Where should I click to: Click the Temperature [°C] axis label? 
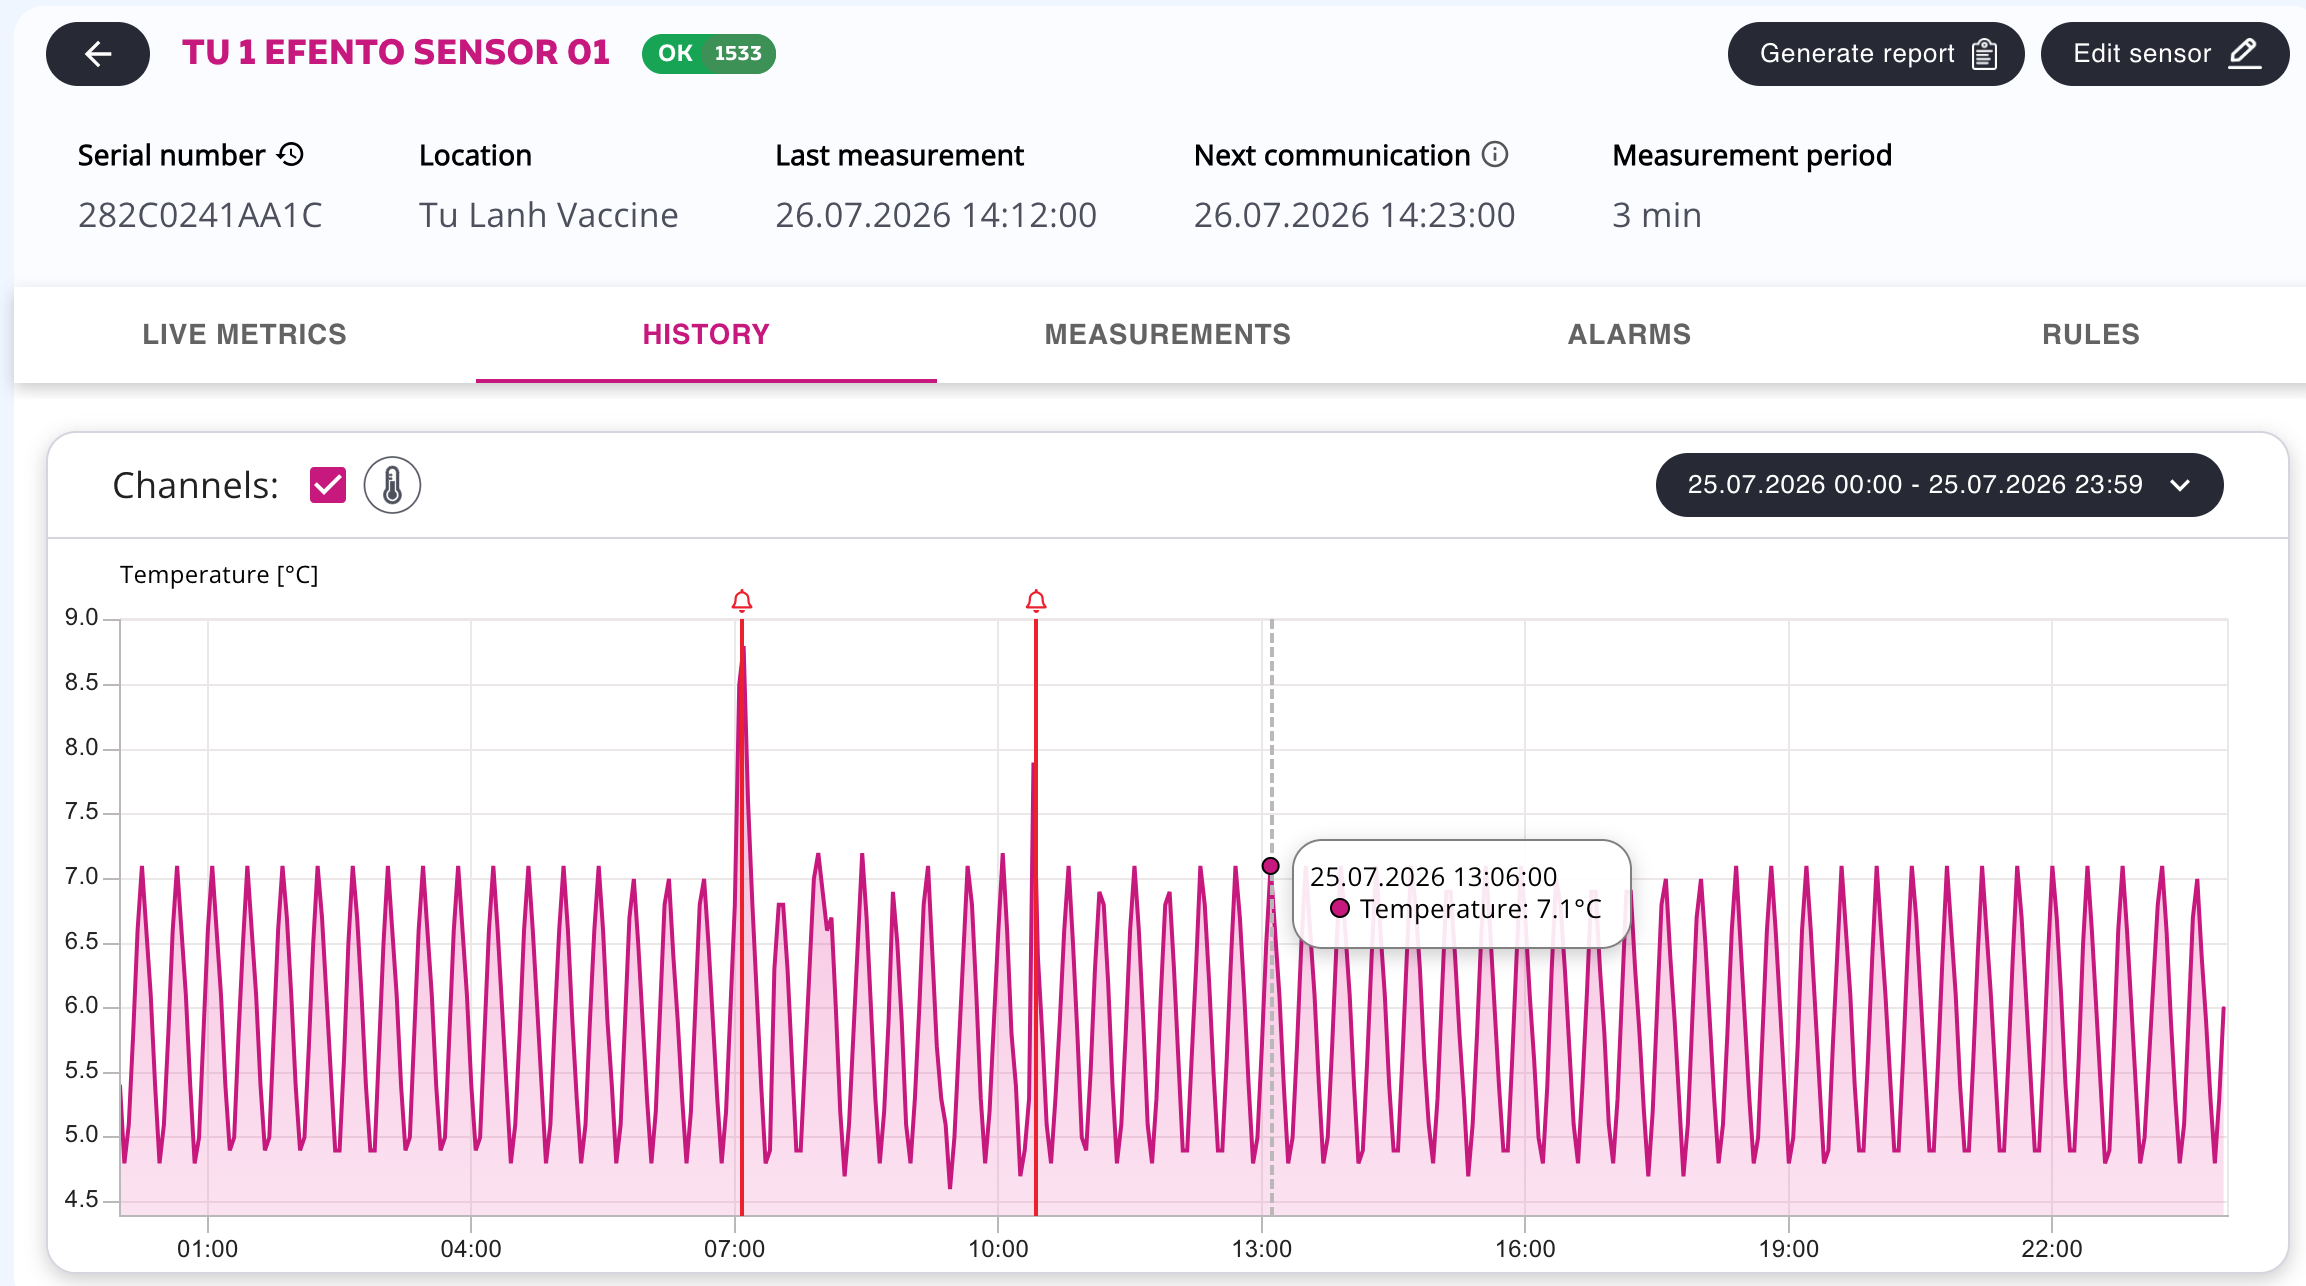(219, 575)
